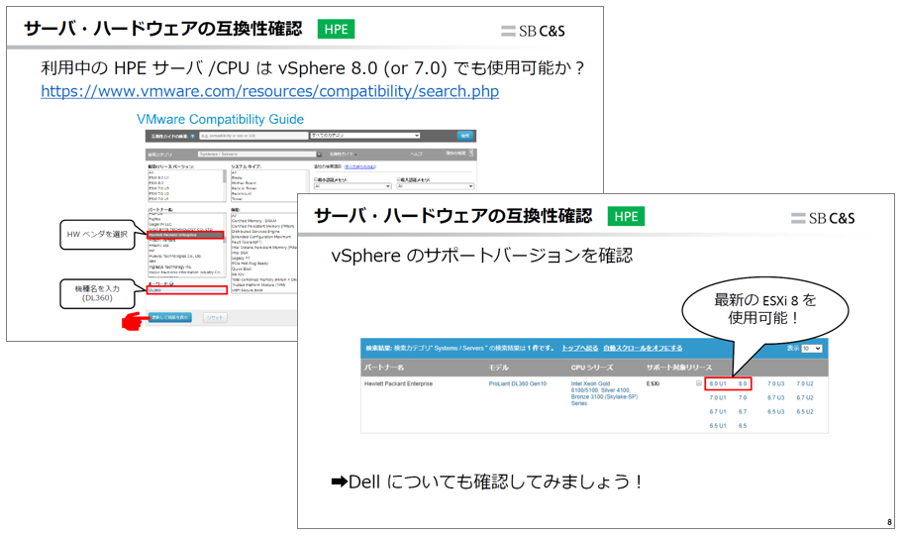Image resolution: width=906 pixels, height=536 pixels.
Task: Click the Hewlett Packard Enterprise result cell
Action: coord(398,384)
